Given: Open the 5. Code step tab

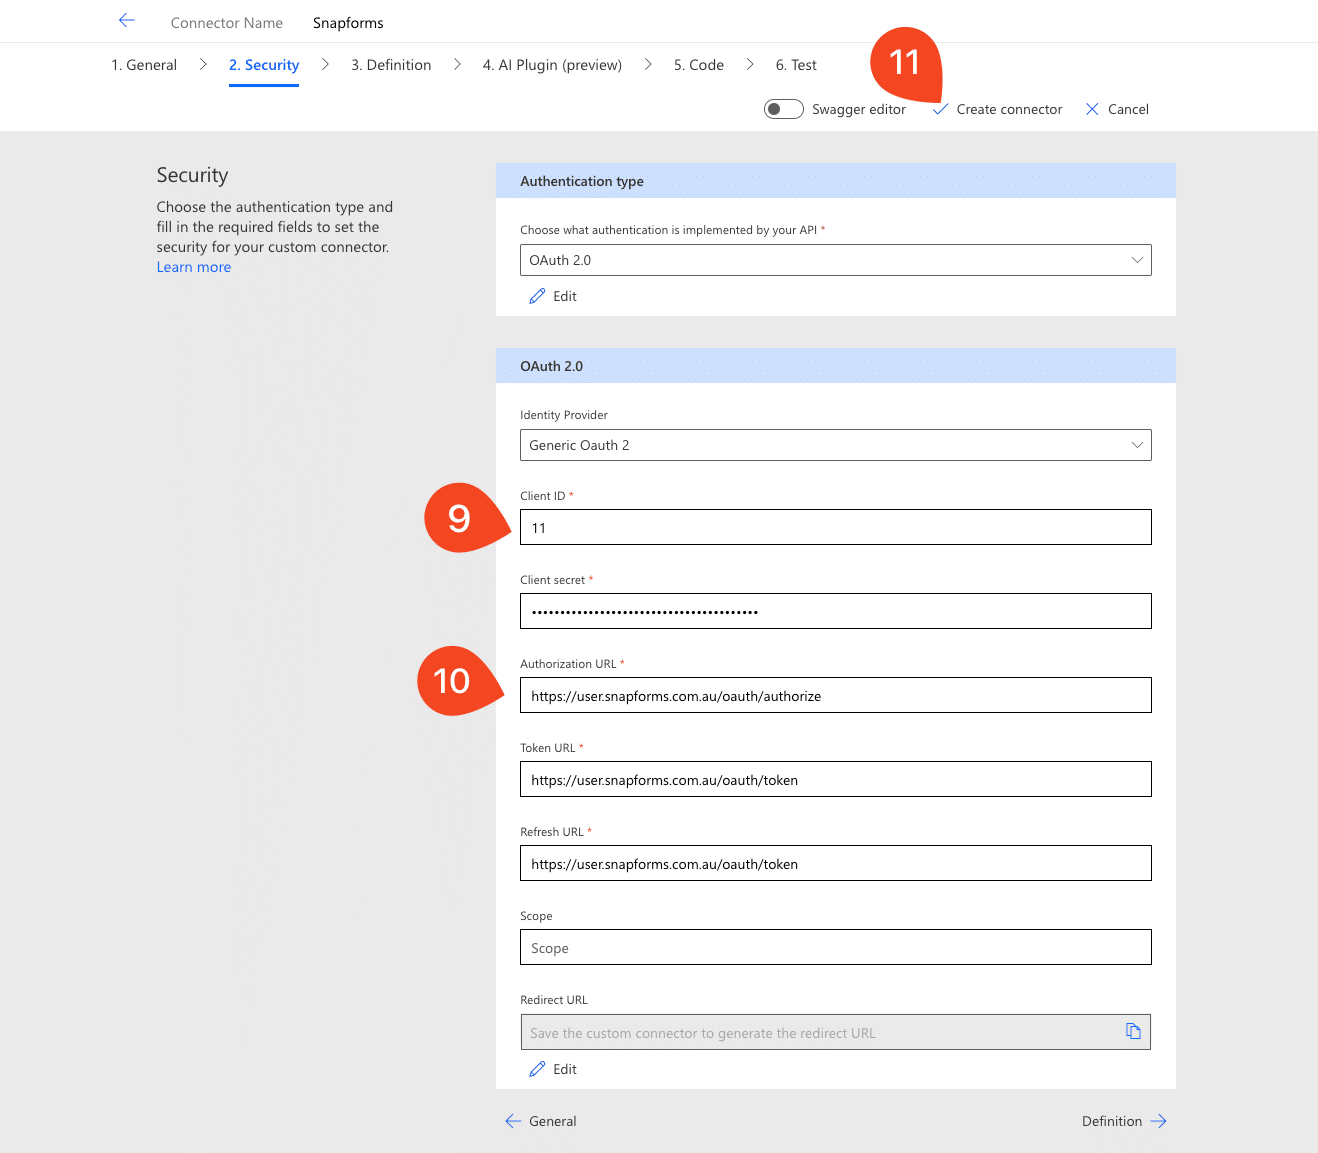Looking at the screenshot, I should (699, 65).
